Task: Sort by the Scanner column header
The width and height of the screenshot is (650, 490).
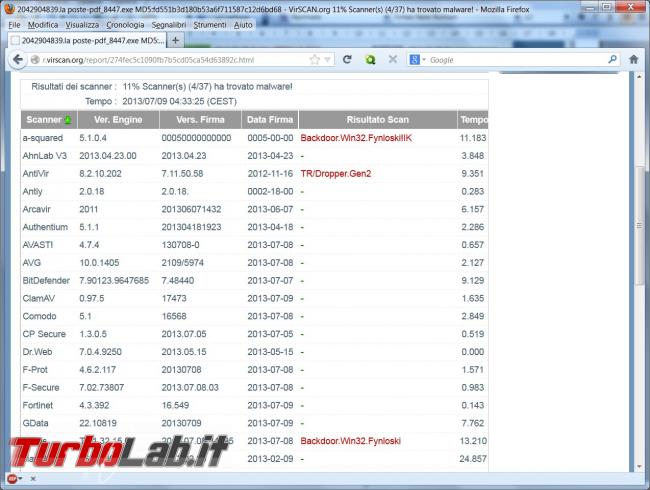Action: coord(49,120)
